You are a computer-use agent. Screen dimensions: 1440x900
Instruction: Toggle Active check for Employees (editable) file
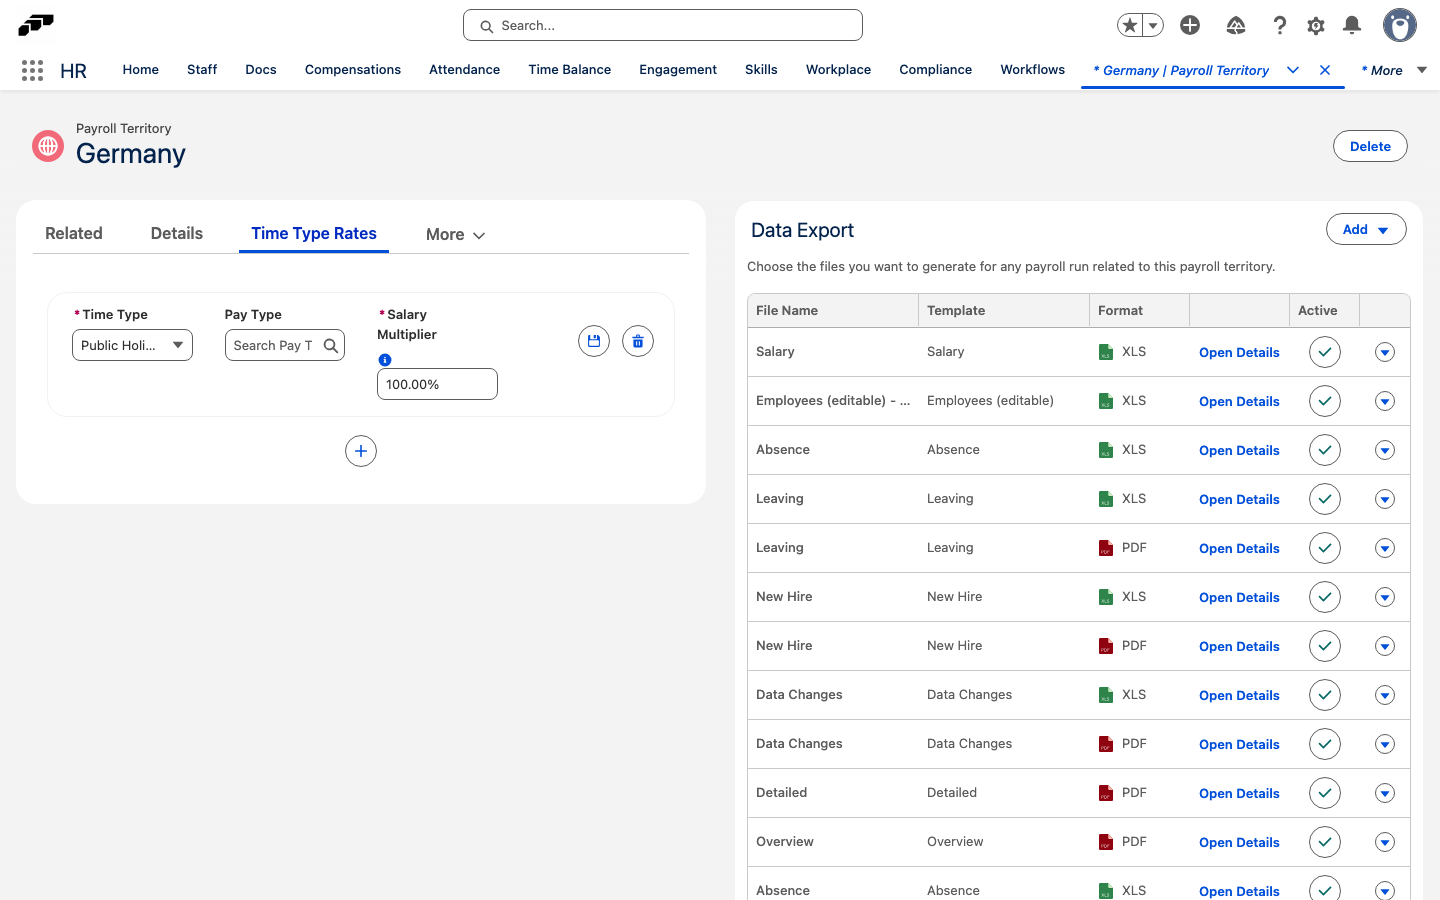pyautogui.click(x=1325, y=401)
